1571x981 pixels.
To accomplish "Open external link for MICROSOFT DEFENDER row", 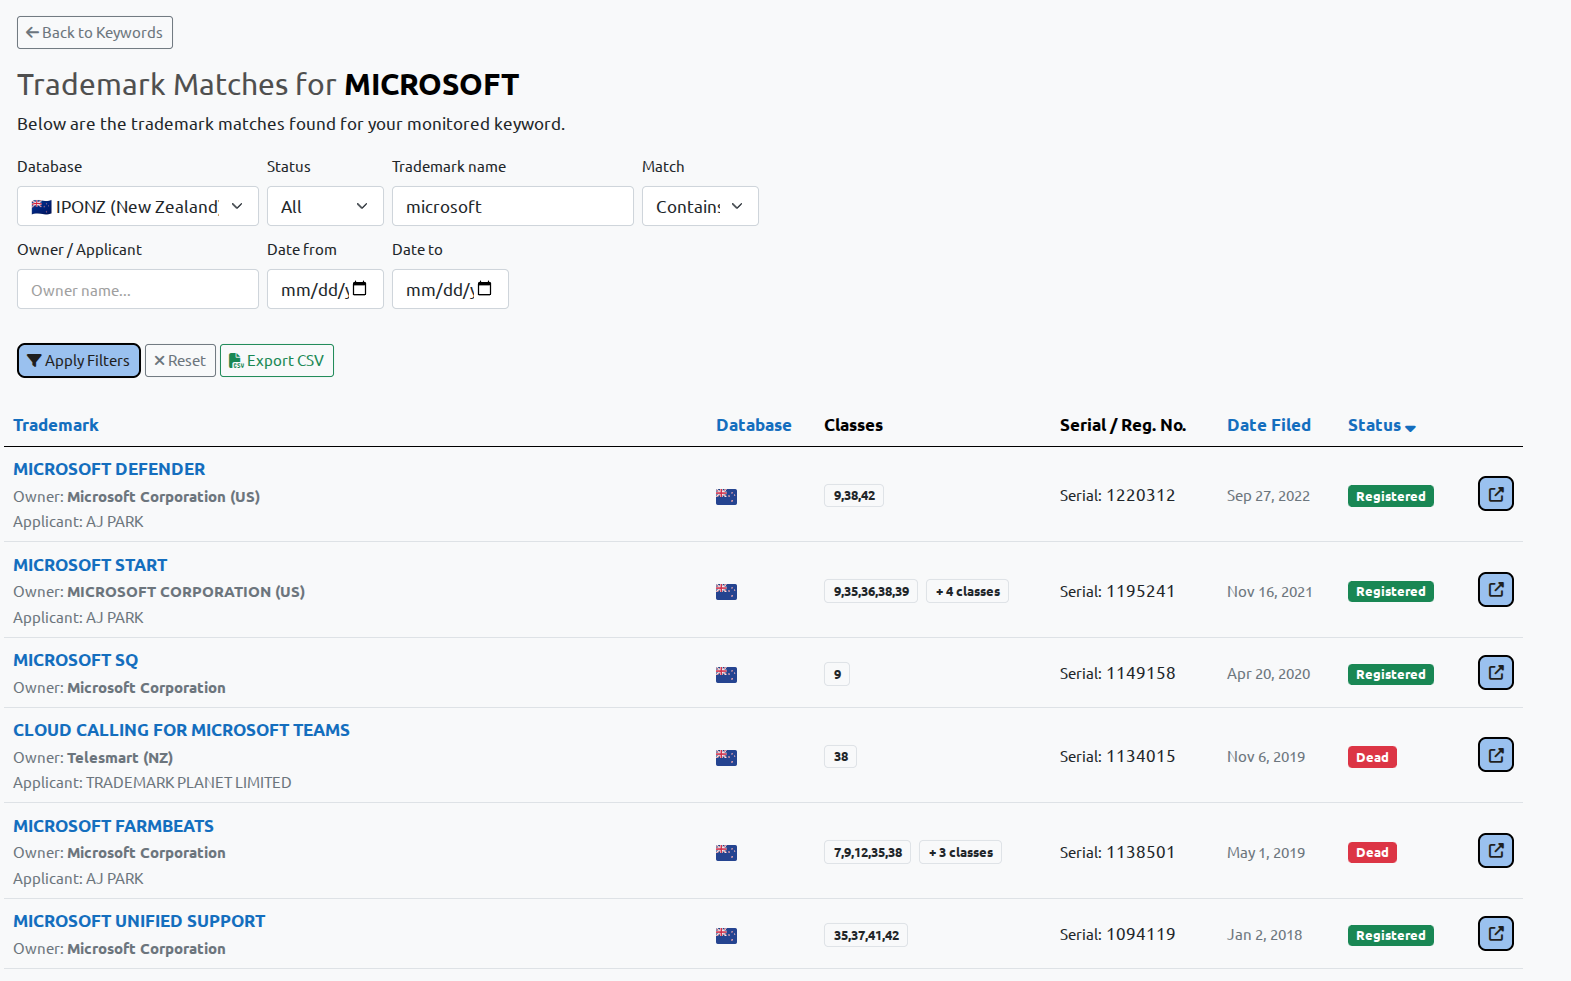I will [1495, 494].
